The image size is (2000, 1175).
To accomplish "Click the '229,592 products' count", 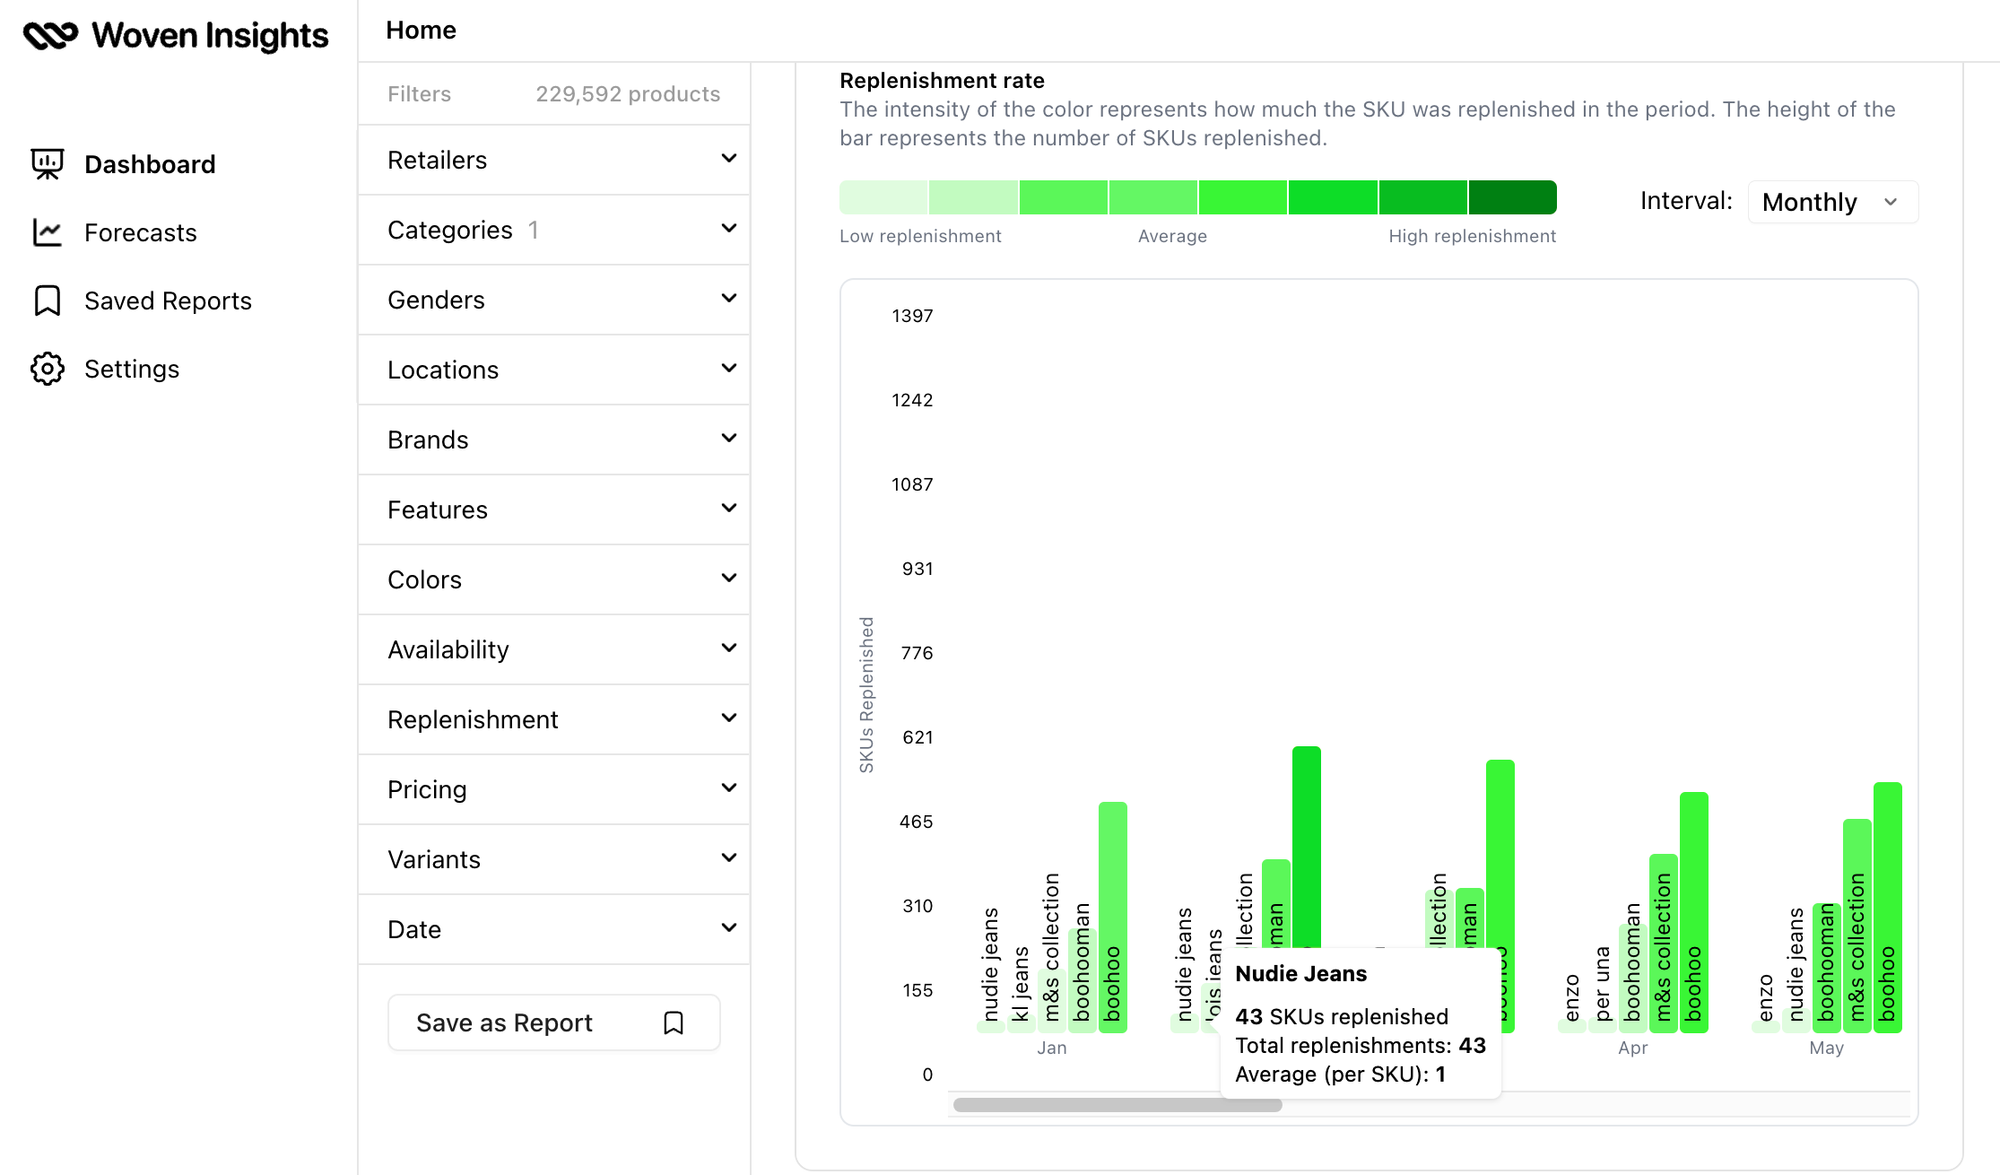I will pos(628,94).
